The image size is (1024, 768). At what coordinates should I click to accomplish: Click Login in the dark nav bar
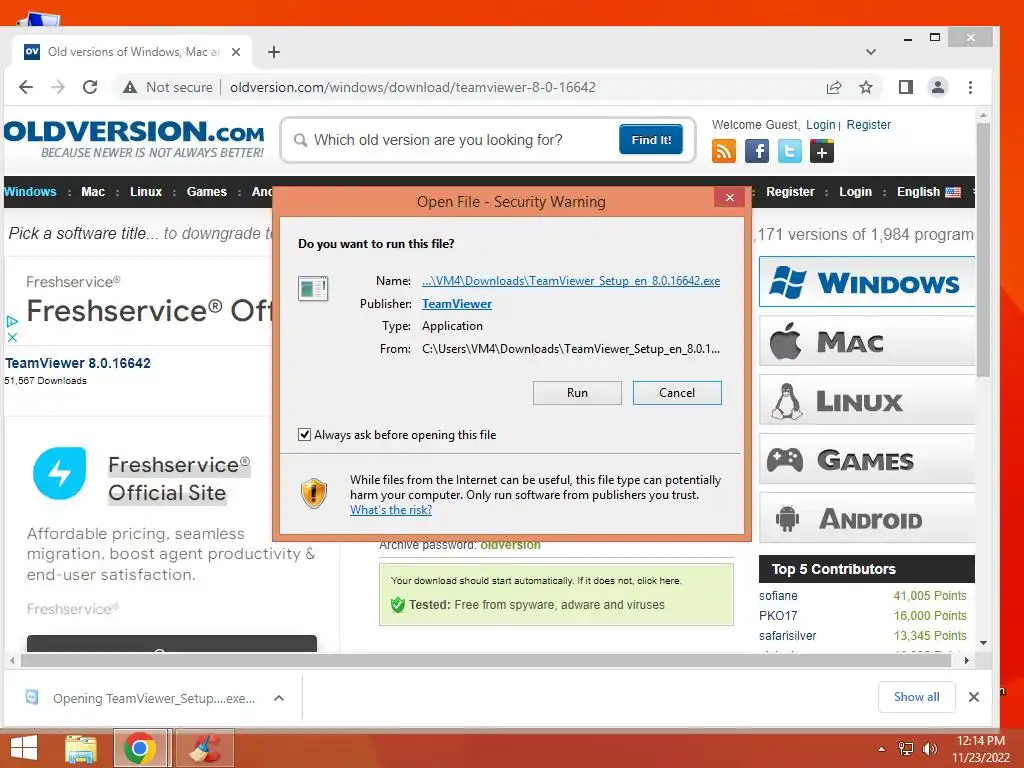point(856,192)
